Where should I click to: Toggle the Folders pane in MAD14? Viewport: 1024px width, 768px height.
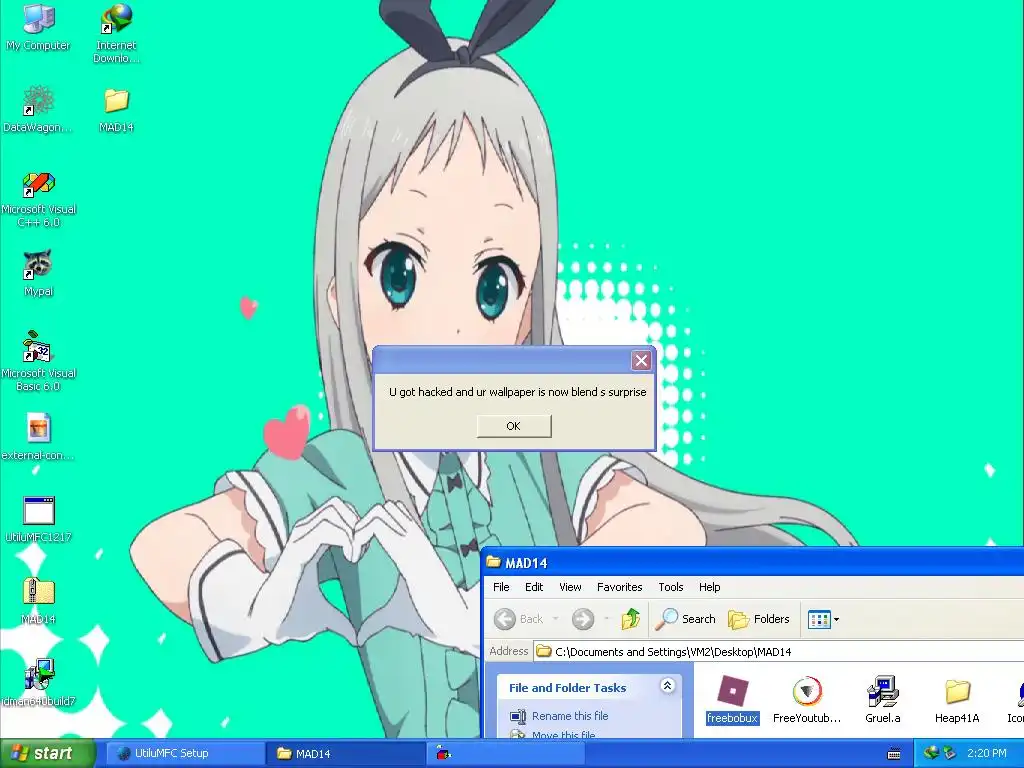coord(759,618)
